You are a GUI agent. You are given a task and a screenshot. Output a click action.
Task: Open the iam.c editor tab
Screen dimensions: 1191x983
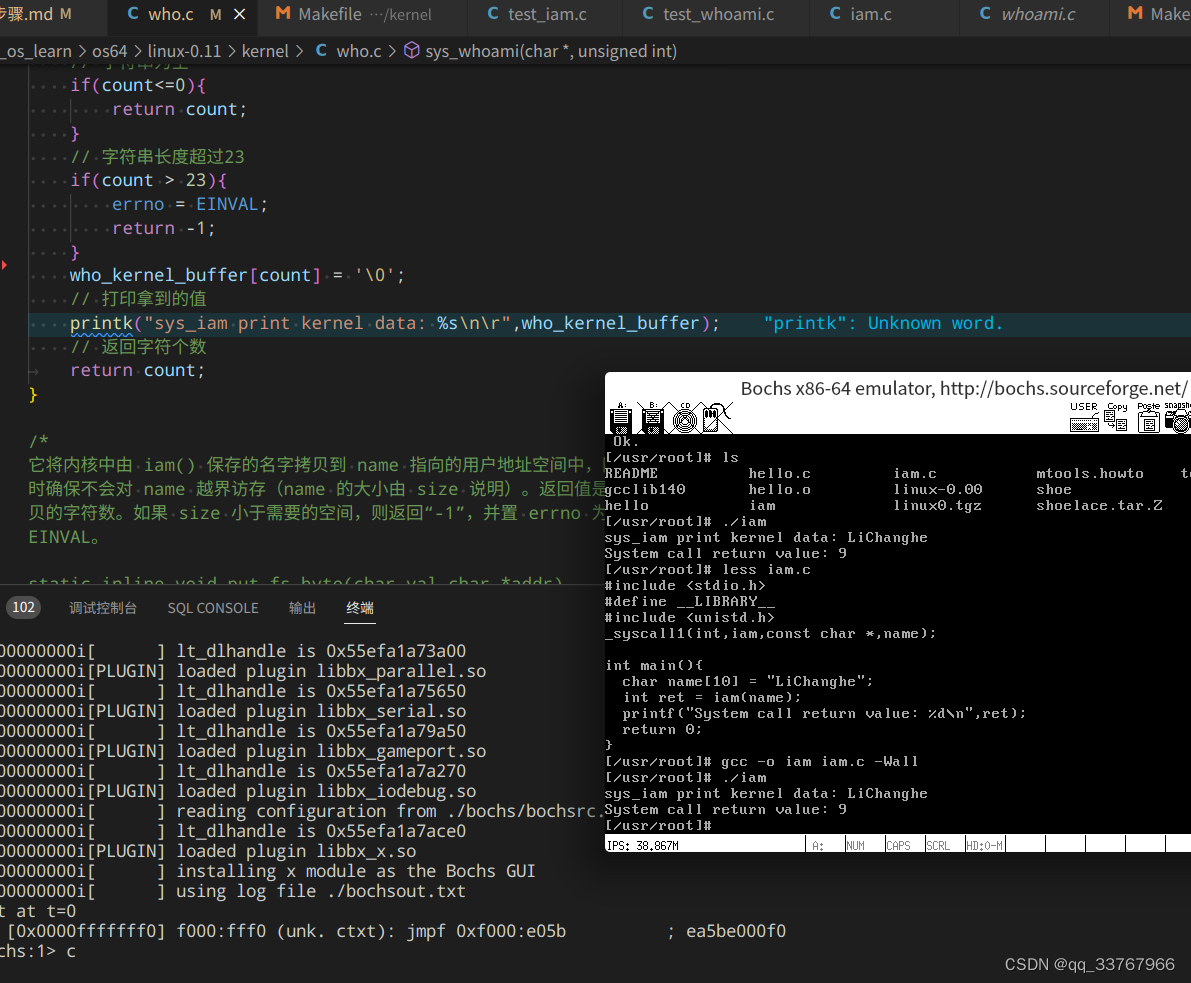click(x=861, y=14)
